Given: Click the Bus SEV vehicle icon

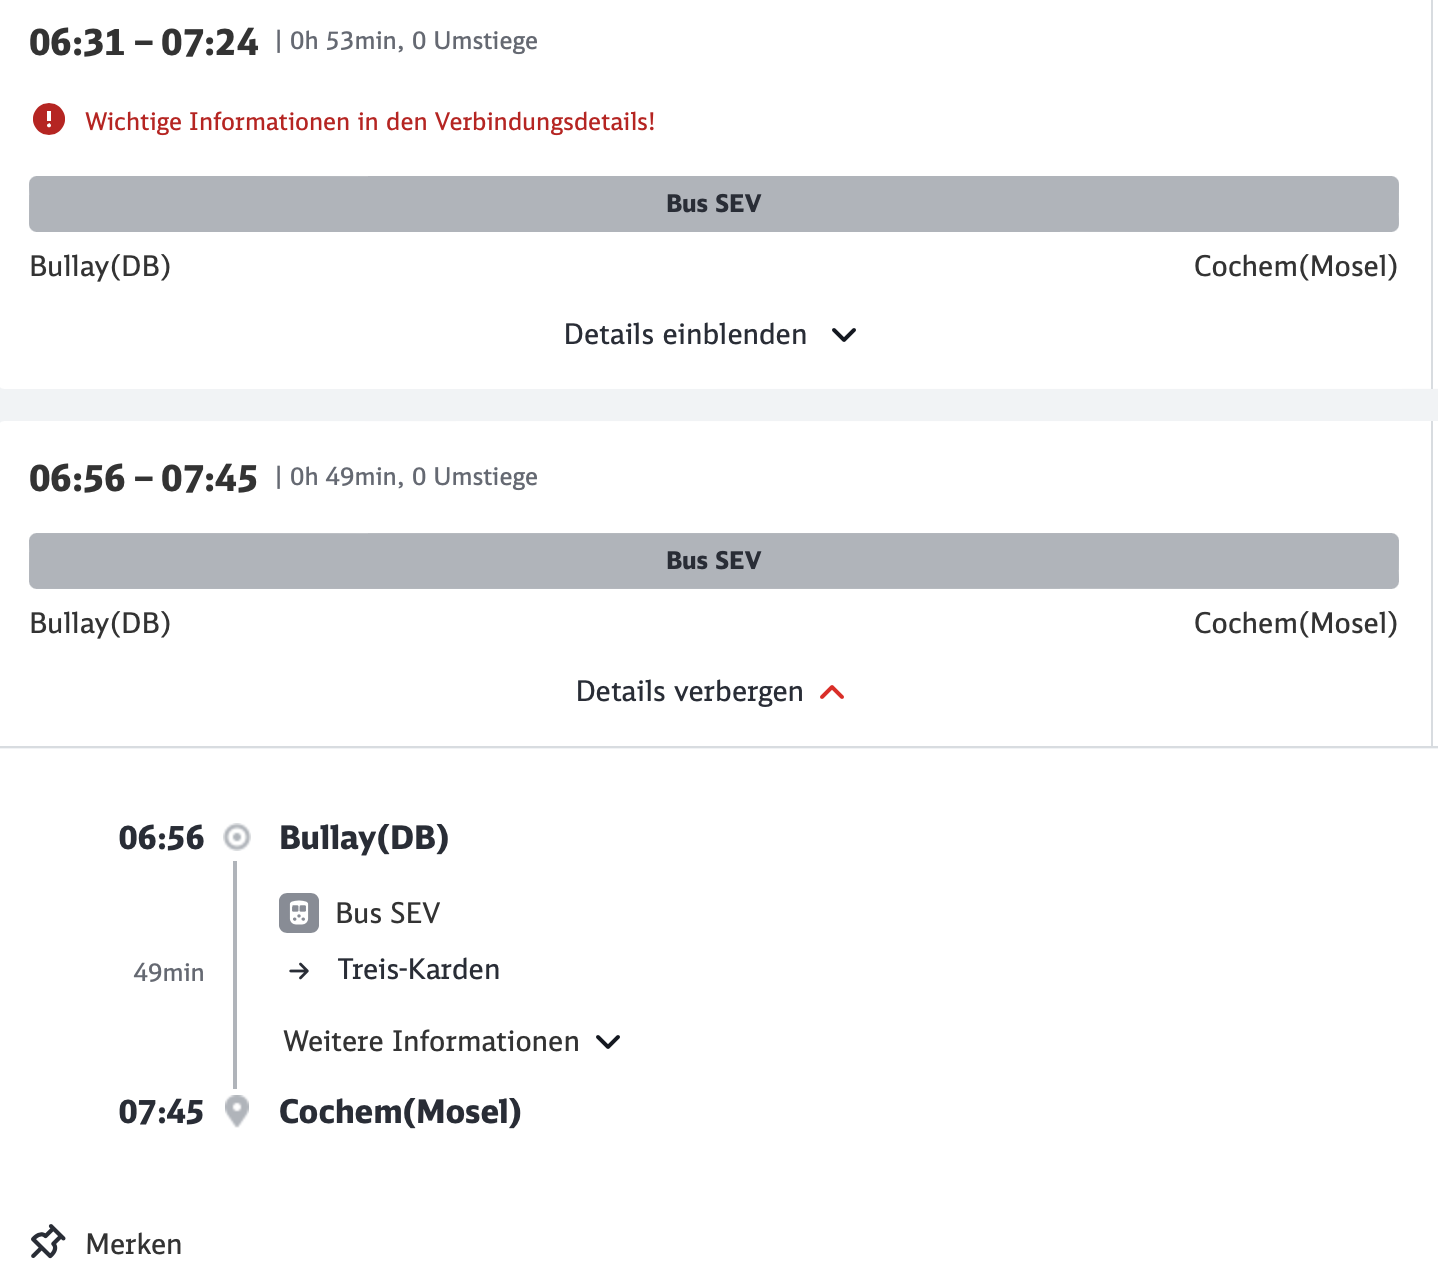Looking at the screenshot, I should [x=299, y=913].
